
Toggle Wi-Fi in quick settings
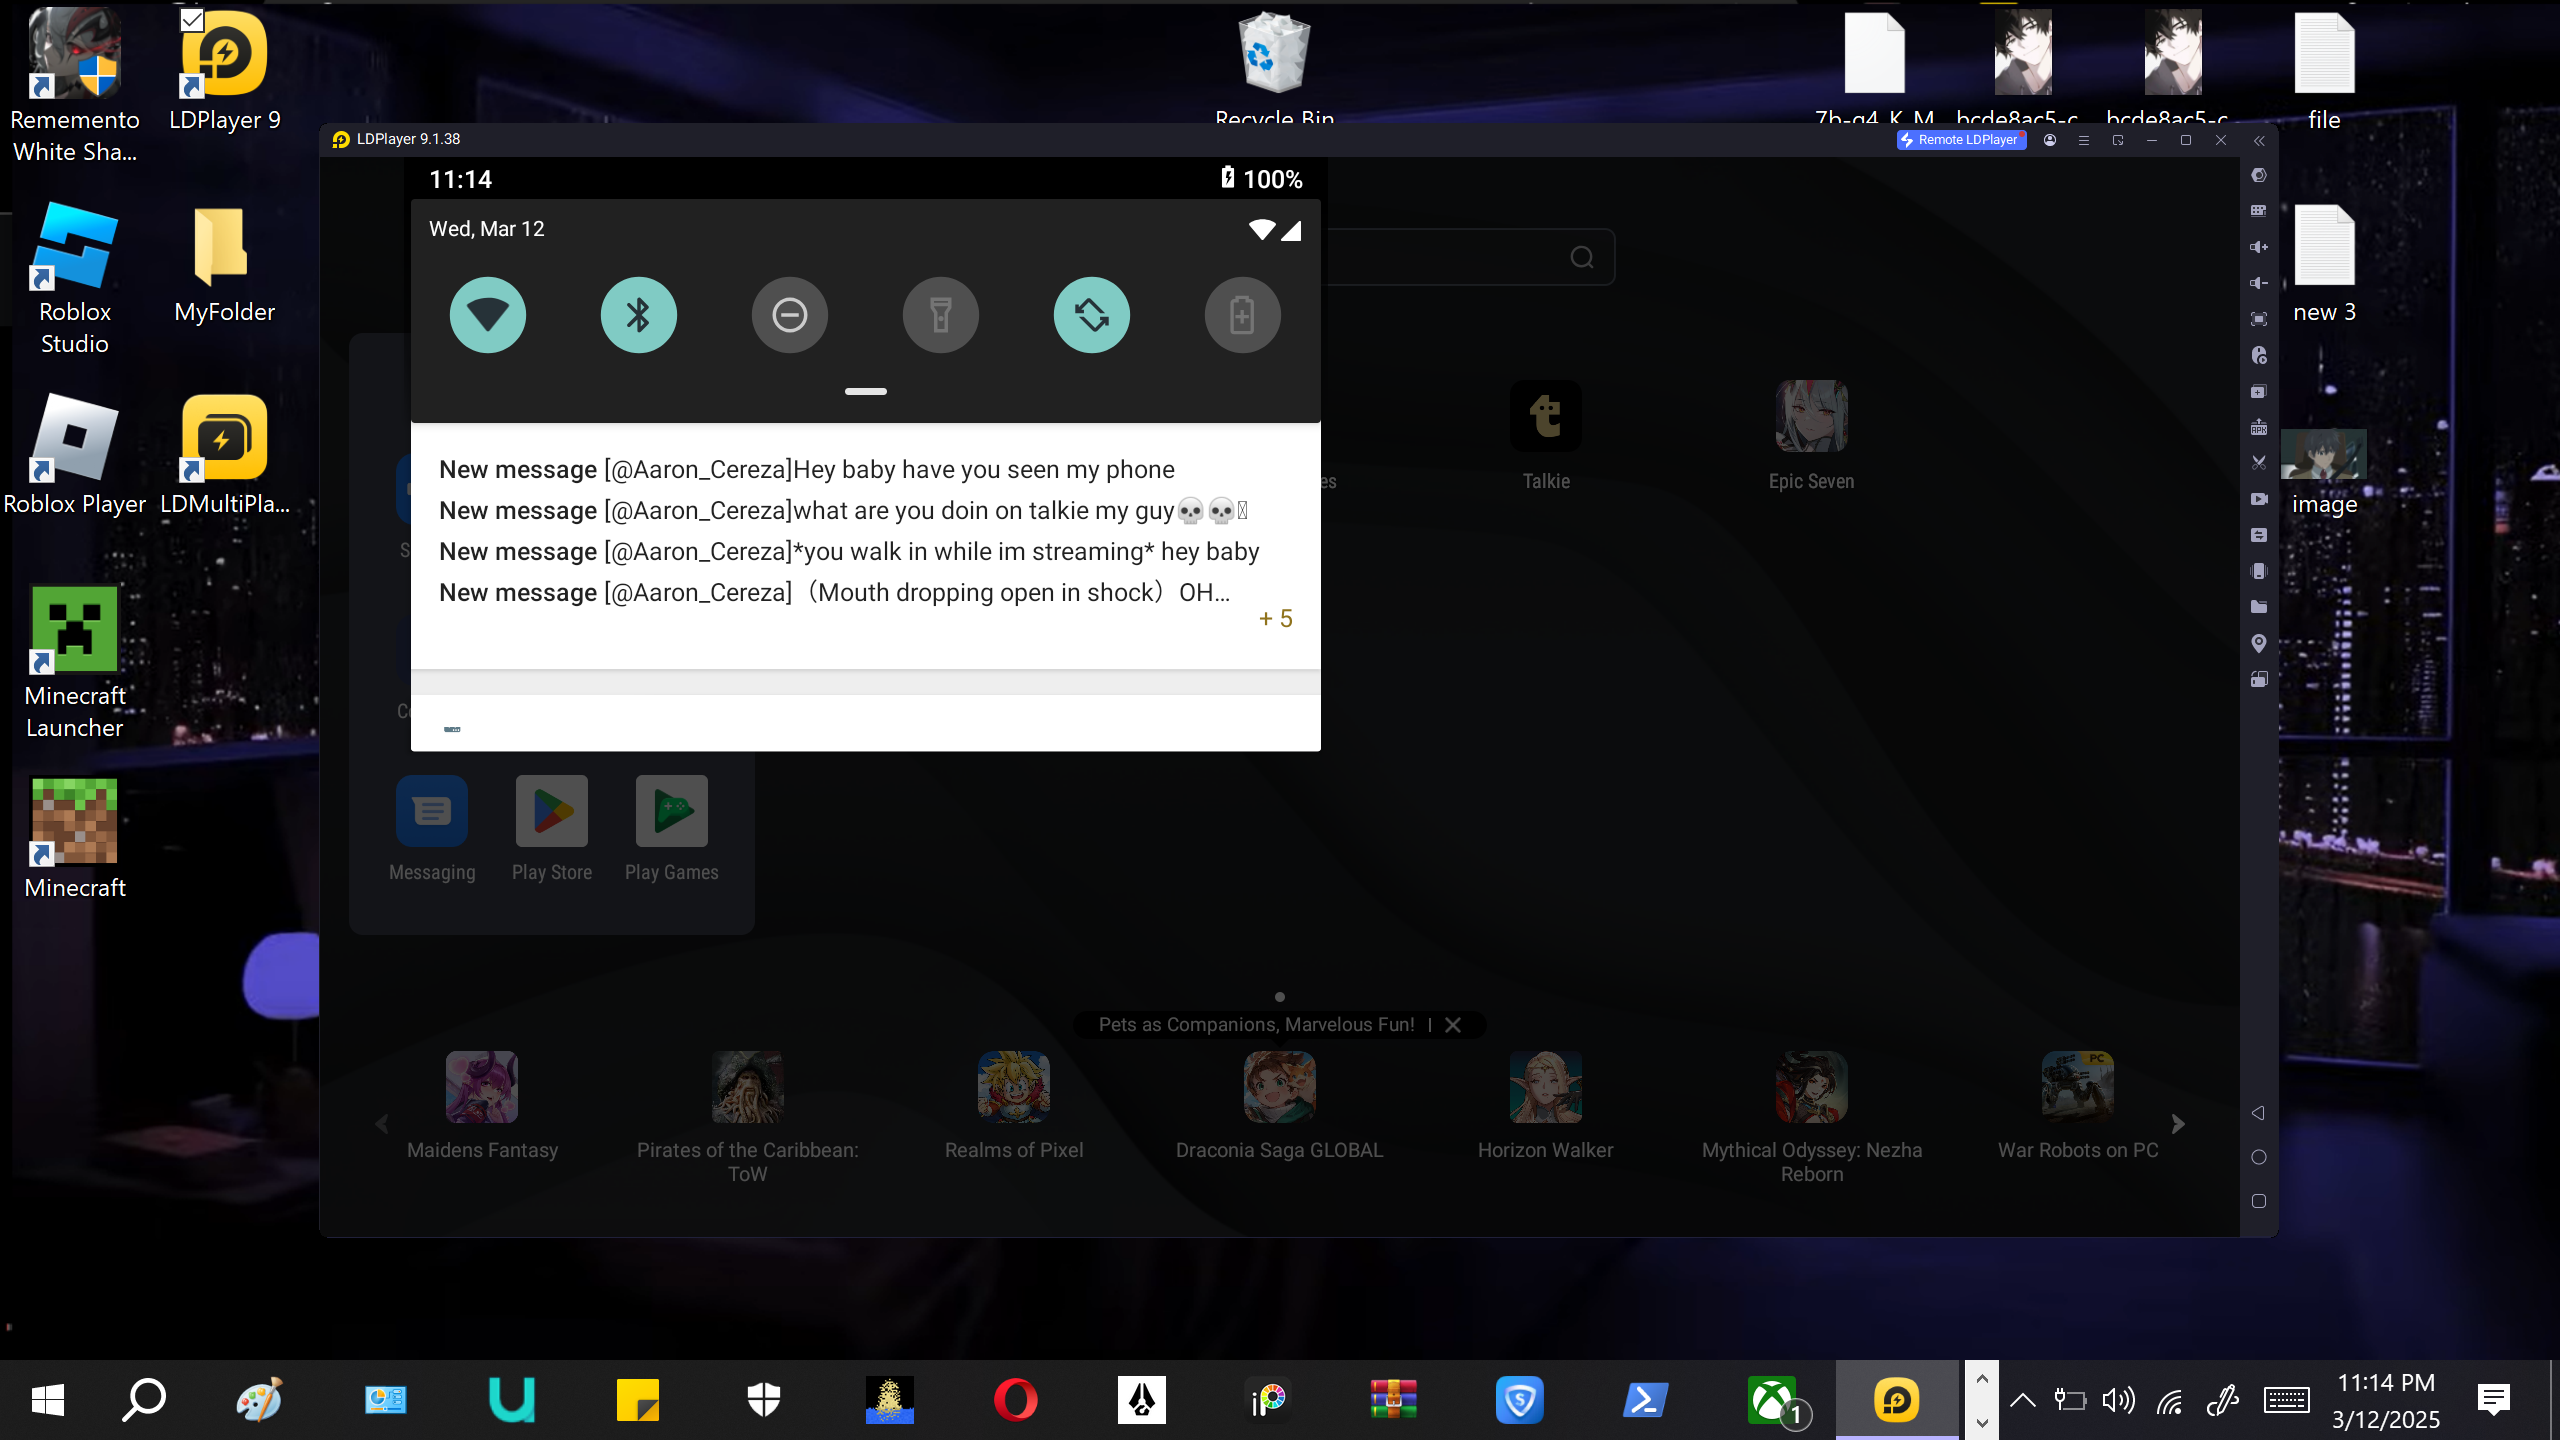tap(488, 315)
